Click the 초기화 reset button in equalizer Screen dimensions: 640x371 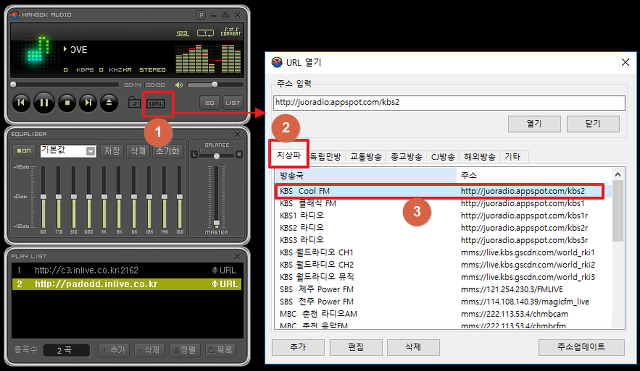(x=167, y=151)
